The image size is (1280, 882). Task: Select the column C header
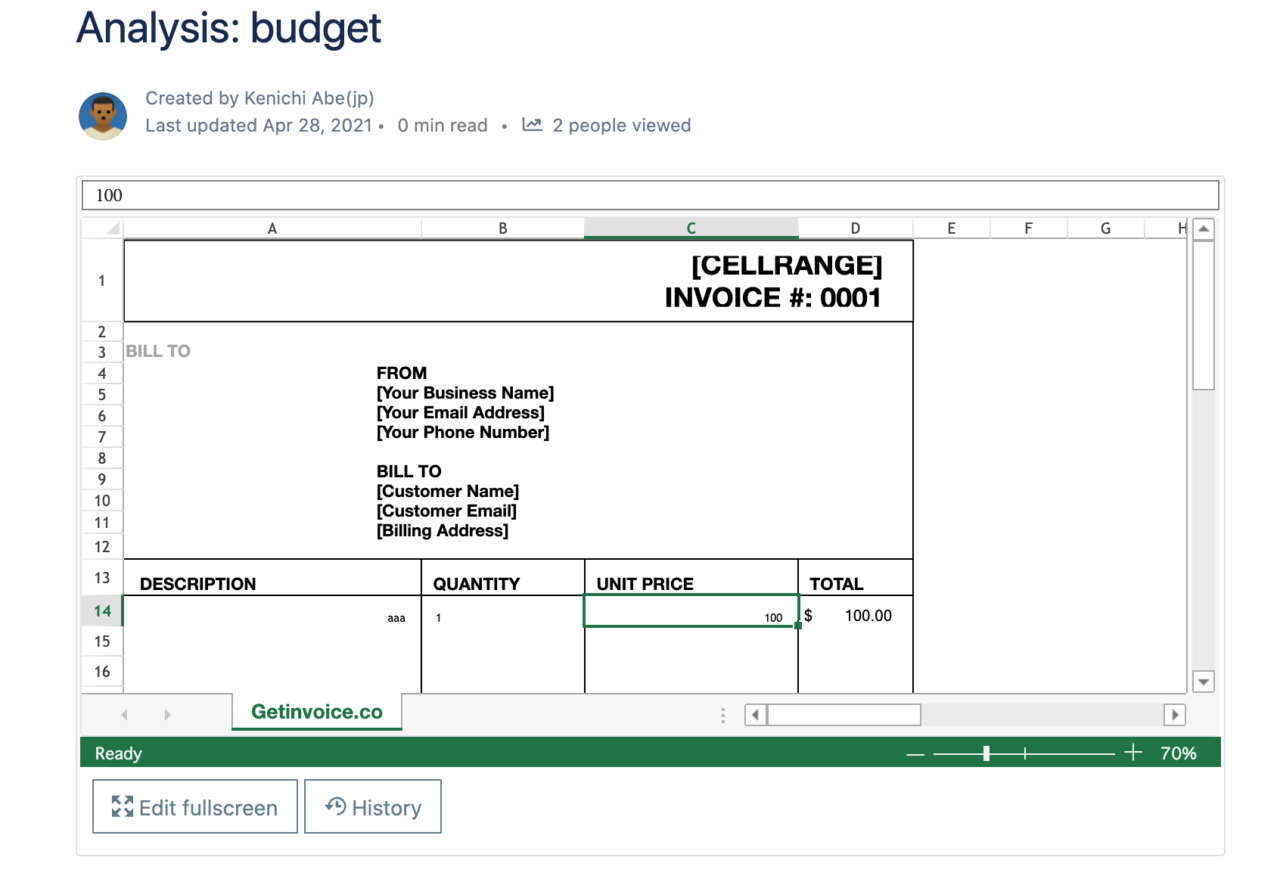point(691,227)
